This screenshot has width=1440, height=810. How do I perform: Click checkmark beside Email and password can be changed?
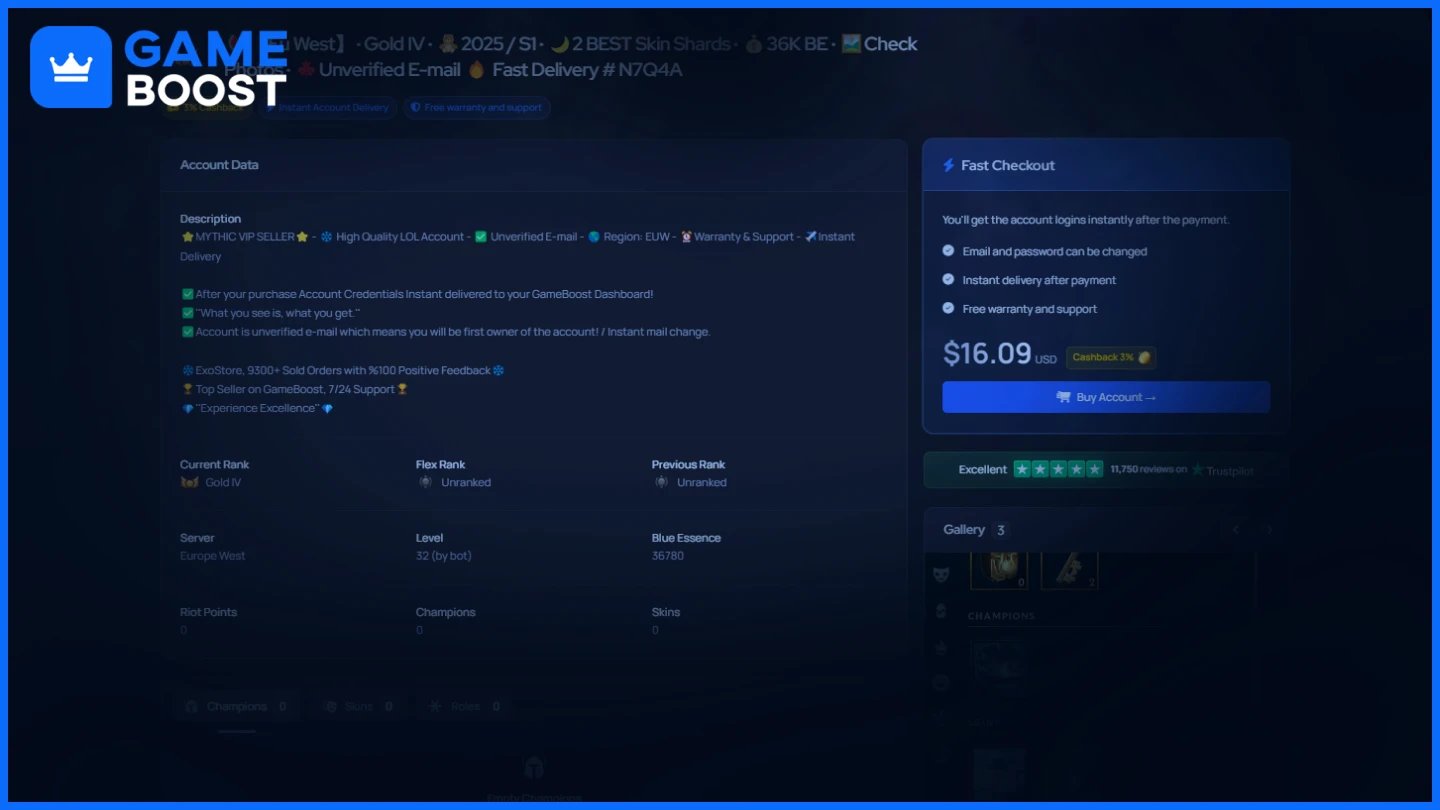[948, 251]
